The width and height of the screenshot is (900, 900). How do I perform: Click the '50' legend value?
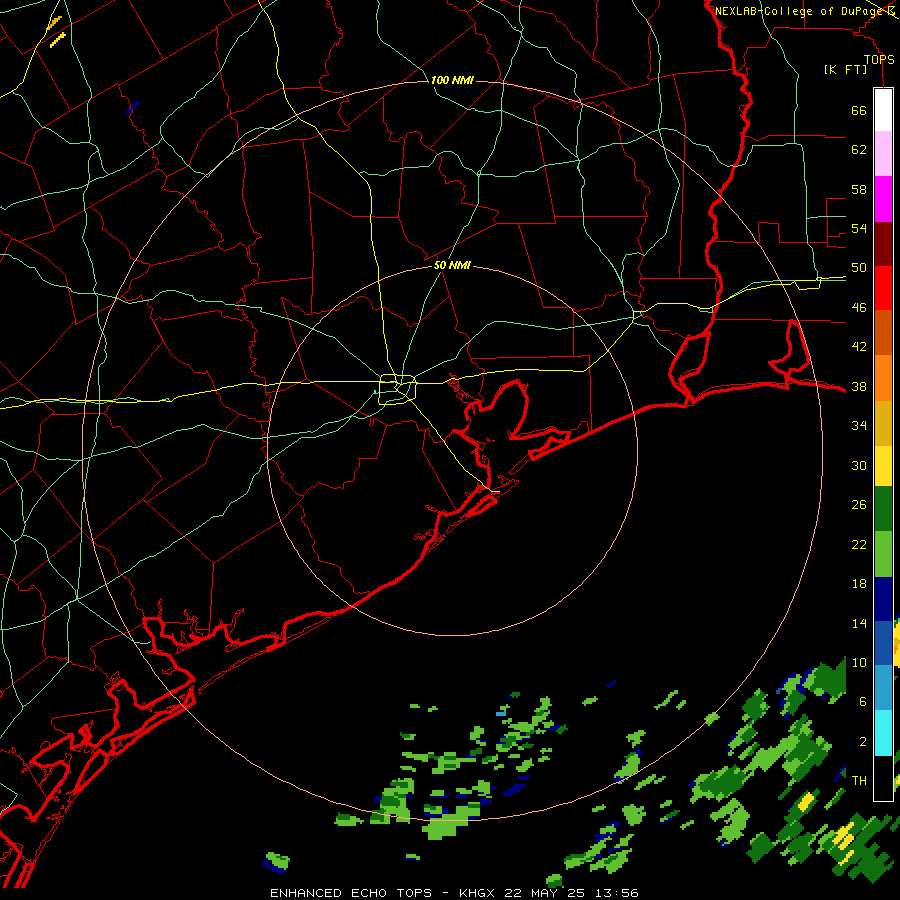859,268
